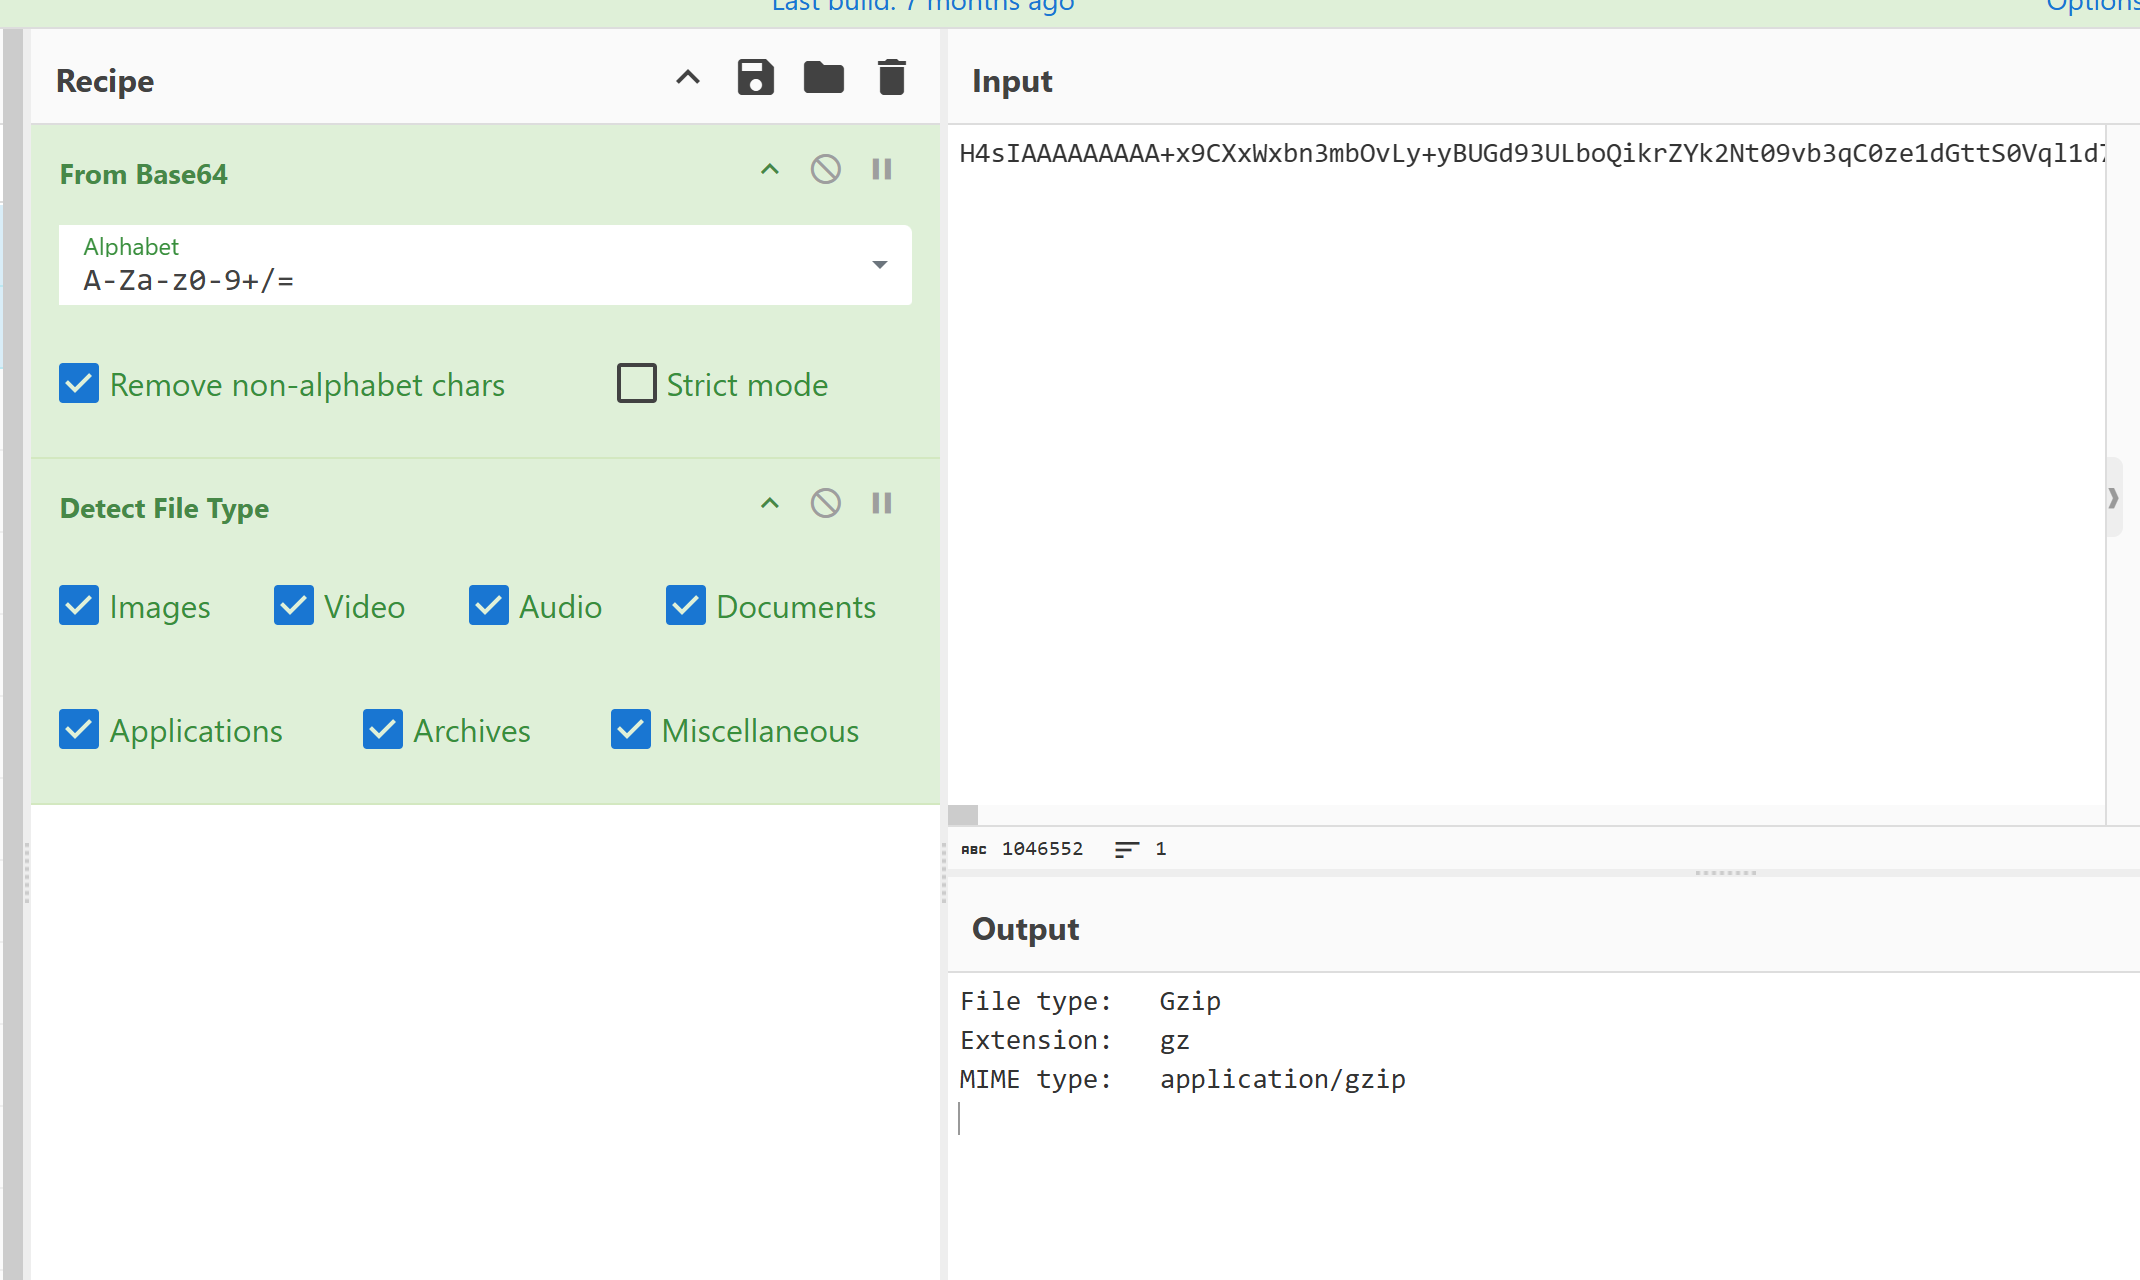
Task: Collapse the Detect File Type panel
Action: pos(769,503)
